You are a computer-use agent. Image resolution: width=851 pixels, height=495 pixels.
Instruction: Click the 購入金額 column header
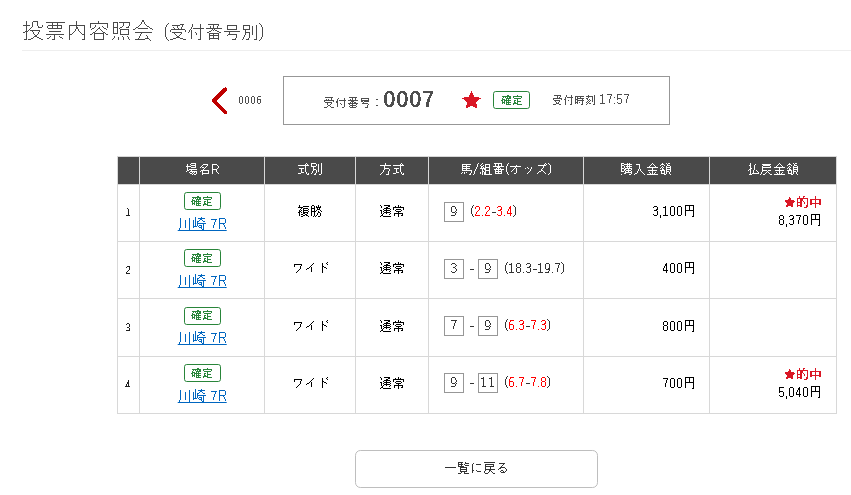coord(646,170)
